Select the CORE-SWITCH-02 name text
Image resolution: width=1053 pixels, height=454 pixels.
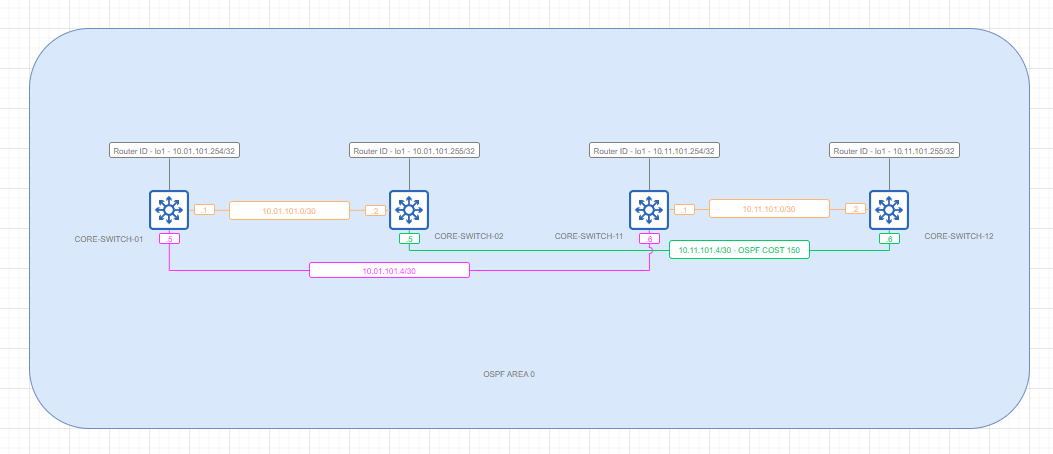469,237
